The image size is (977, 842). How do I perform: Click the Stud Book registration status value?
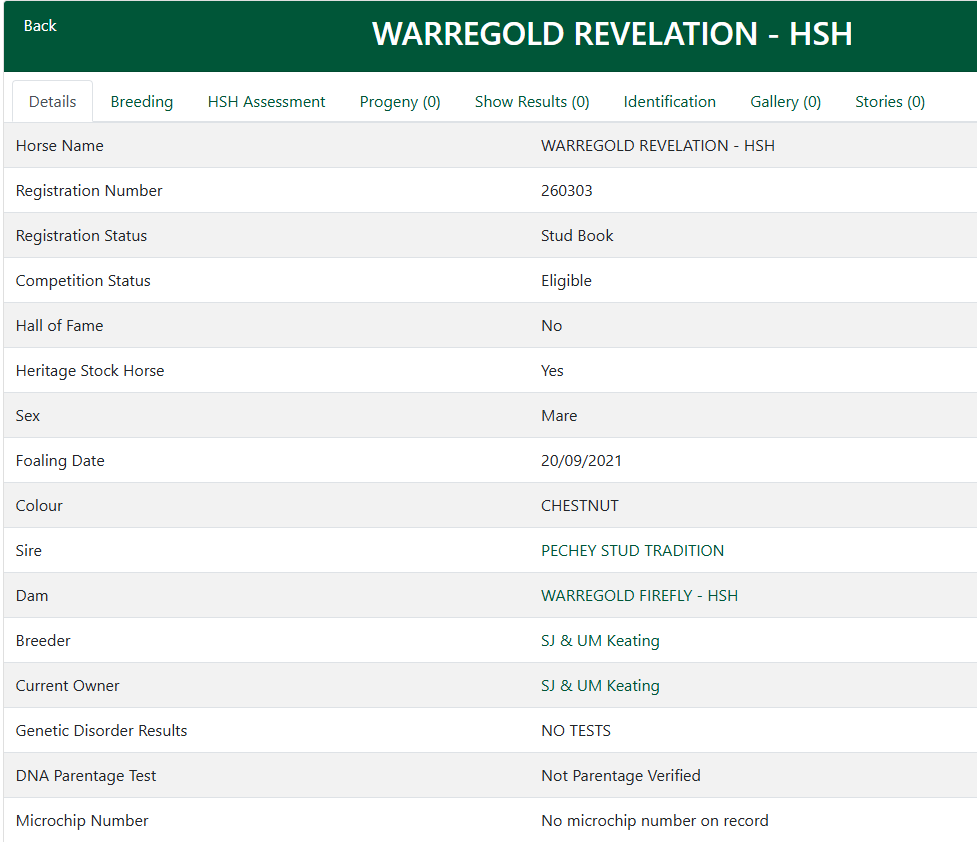pos(577,235)
